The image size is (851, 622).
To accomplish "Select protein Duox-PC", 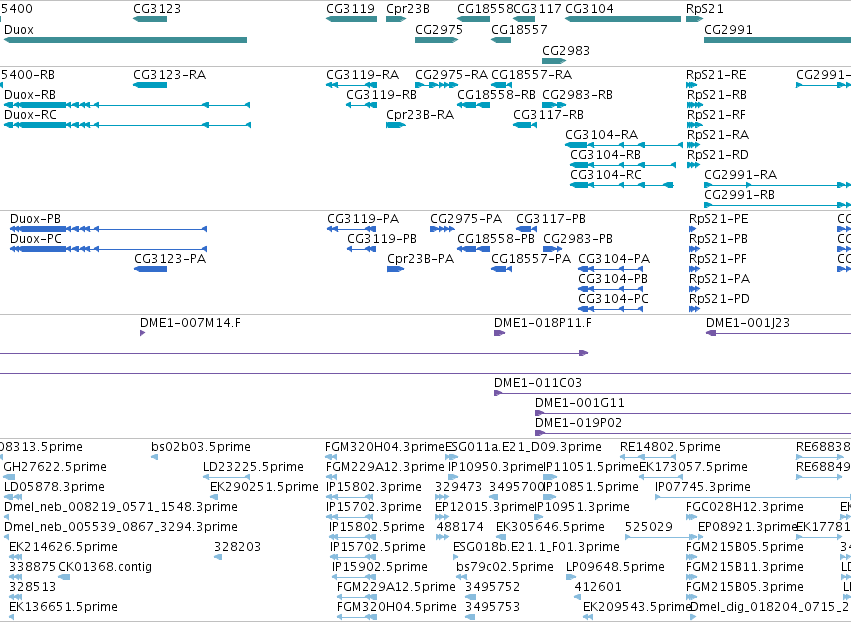I will click(36, 239).
